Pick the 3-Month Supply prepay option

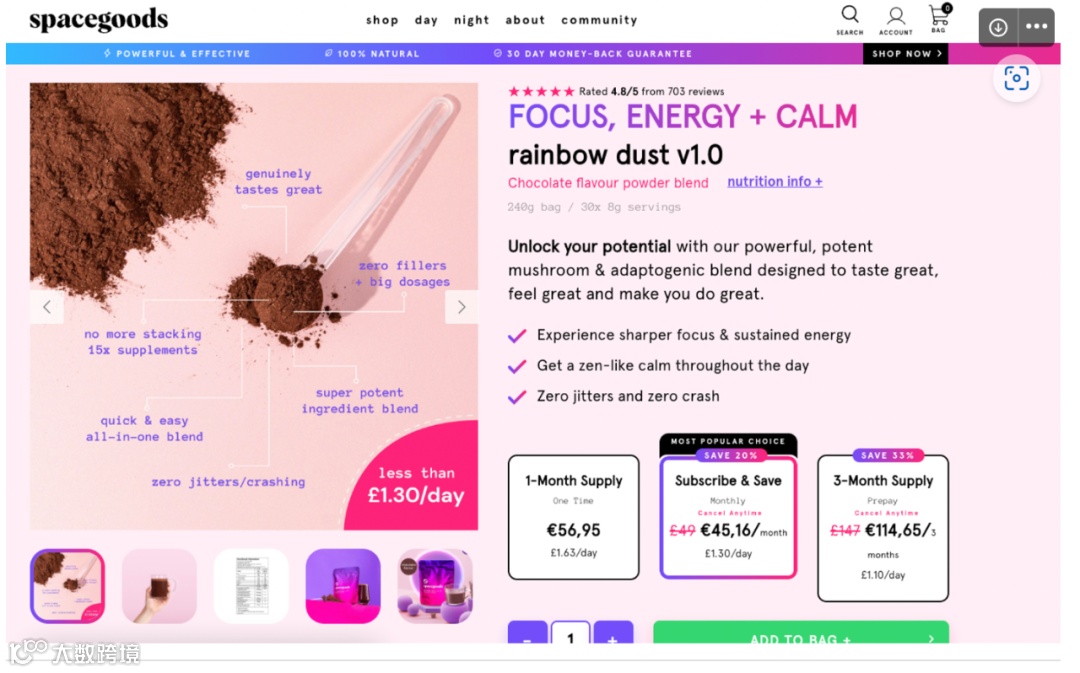tap(883, 528)
